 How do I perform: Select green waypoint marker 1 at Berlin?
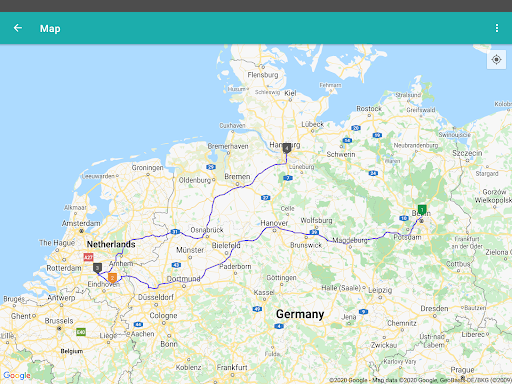coord(422,210)
